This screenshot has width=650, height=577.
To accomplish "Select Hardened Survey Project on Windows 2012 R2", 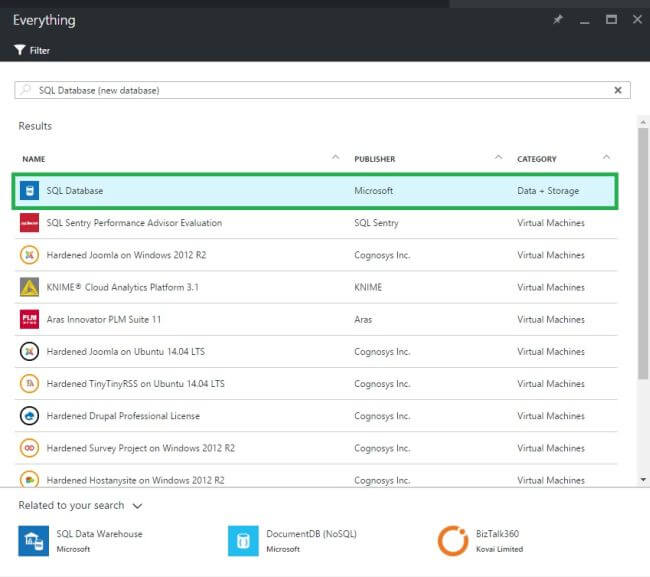I will tap(140, 448).
